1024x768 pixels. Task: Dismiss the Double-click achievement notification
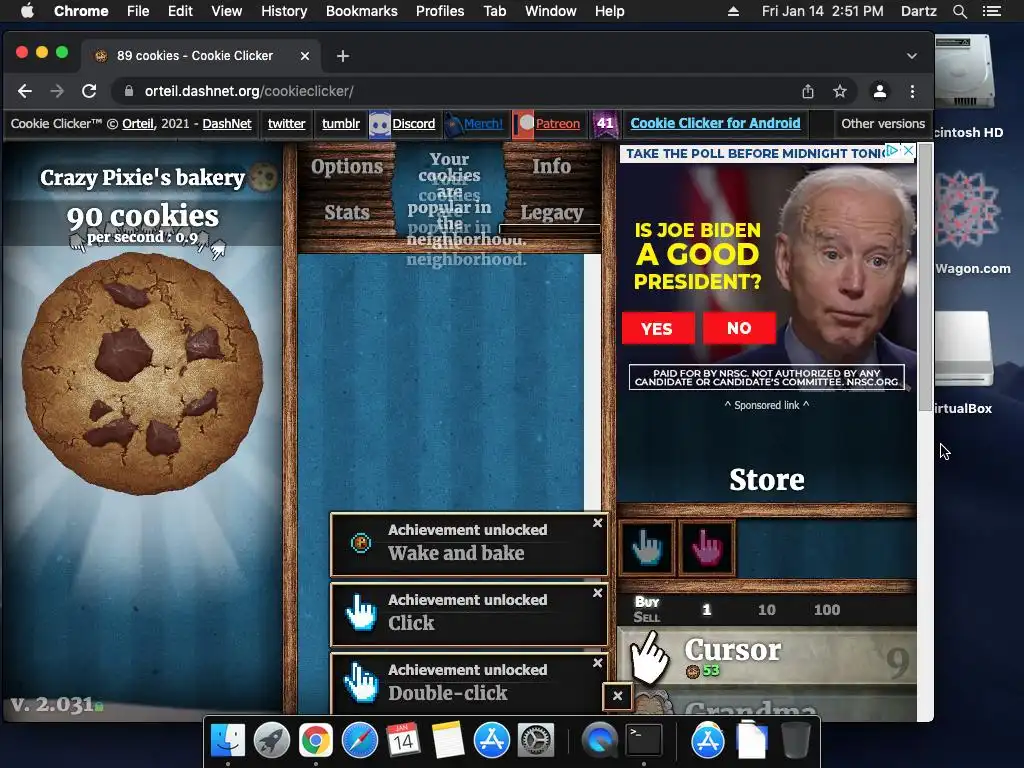pos(598,663)
